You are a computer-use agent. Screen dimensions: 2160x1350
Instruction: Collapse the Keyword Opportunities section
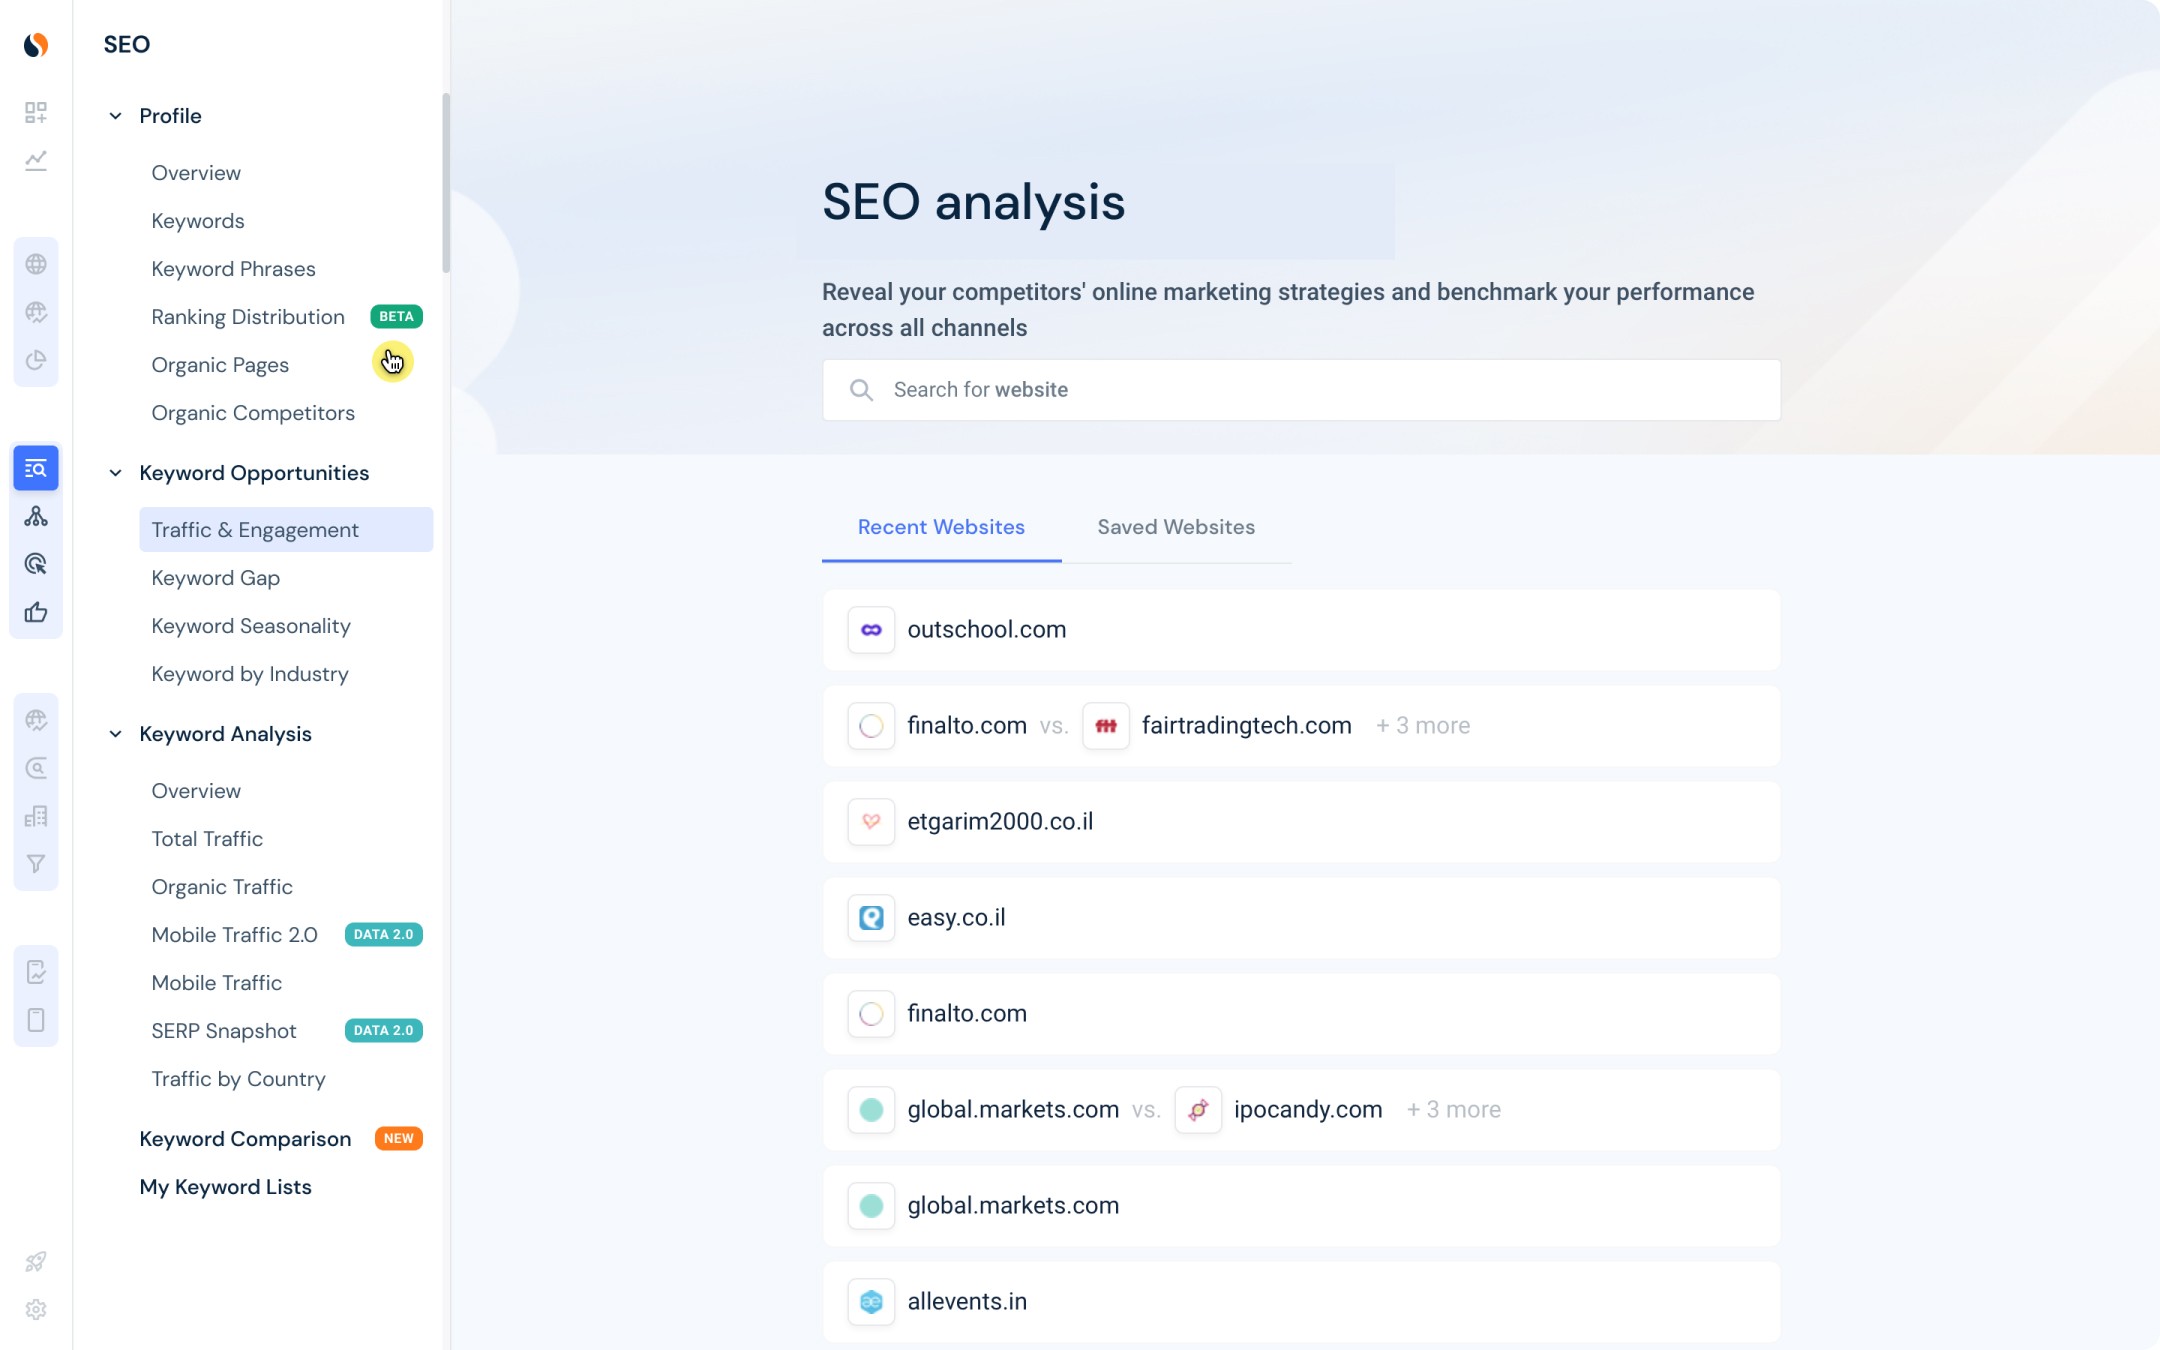tap(116, 473)
